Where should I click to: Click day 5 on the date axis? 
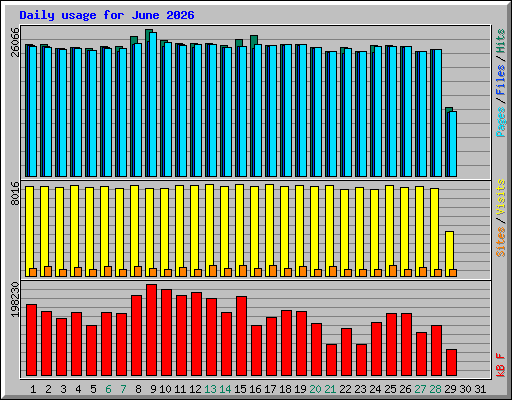pyautogui.click(x=93, y=389)
